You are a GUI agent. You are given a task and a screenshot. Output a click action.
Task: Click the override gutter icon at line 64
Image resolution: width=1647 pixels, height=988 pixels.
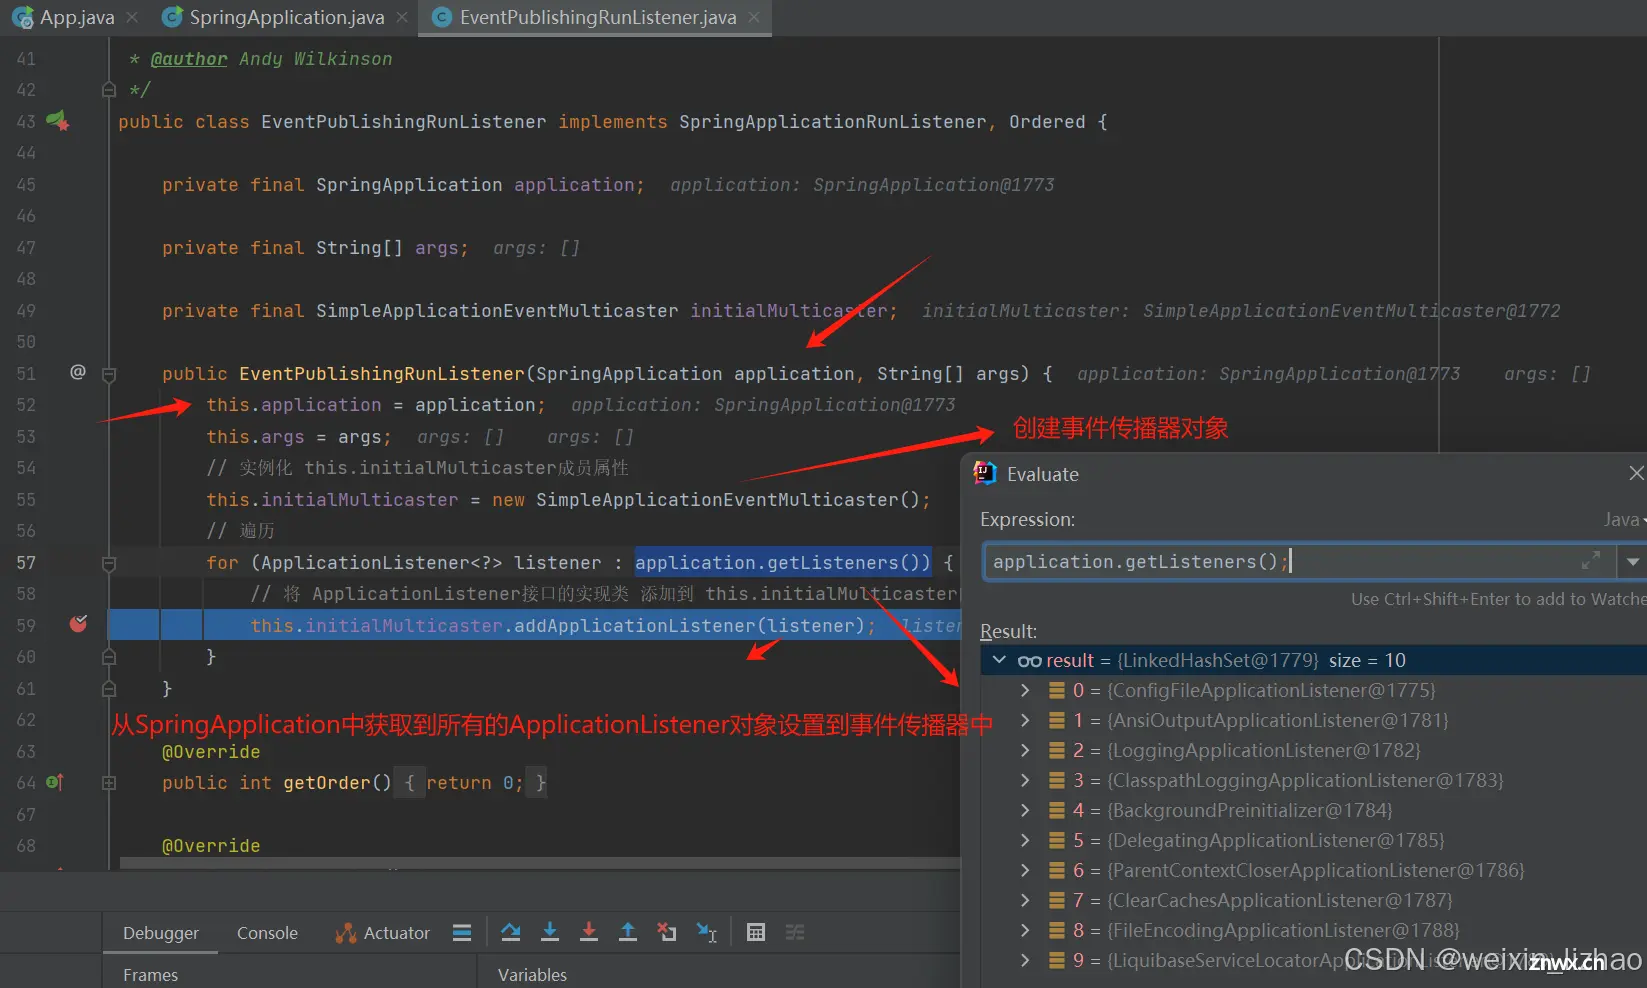tap(55, 782)
